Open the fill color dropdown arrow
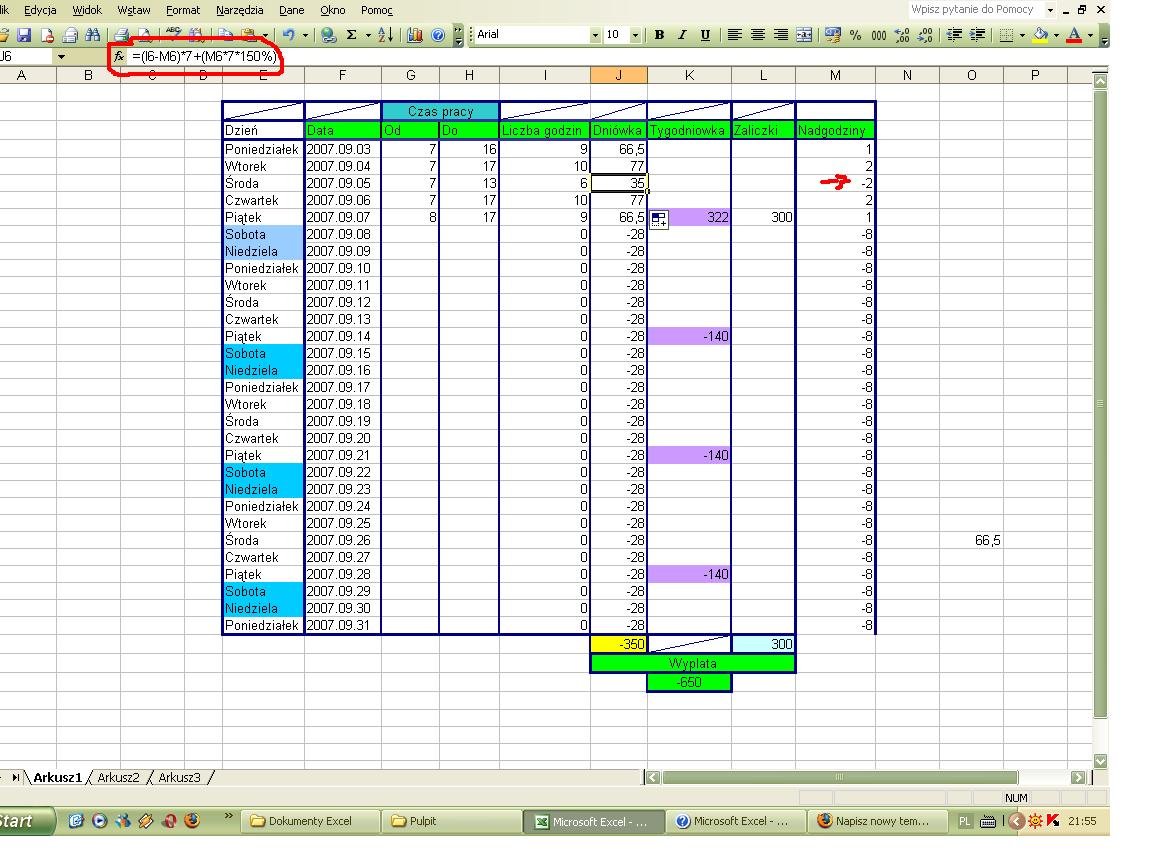1152x864 pixels. 1056,35
